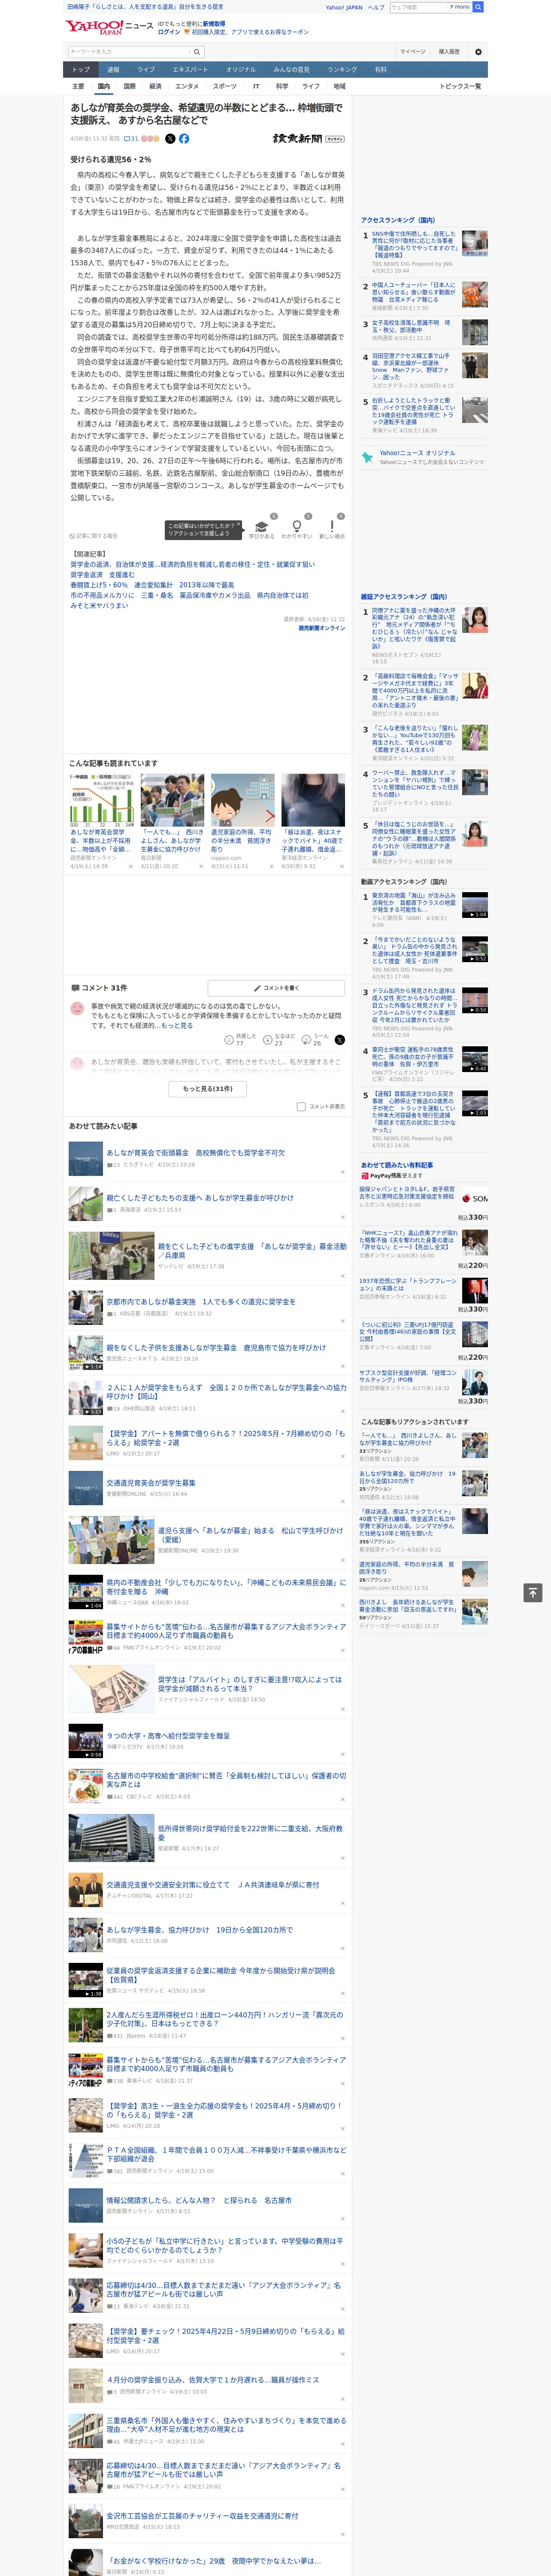The height and width of the screenshot is (2576, 551).
Task: Open 購入履歴 link
Action: pyautogui.click(x=449, y=52)
